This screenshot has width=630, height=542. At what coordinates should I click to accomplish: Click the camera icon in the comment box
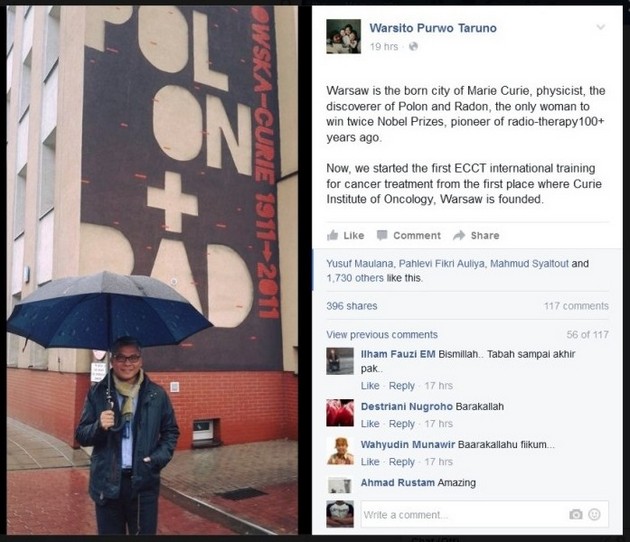point(576,514)
